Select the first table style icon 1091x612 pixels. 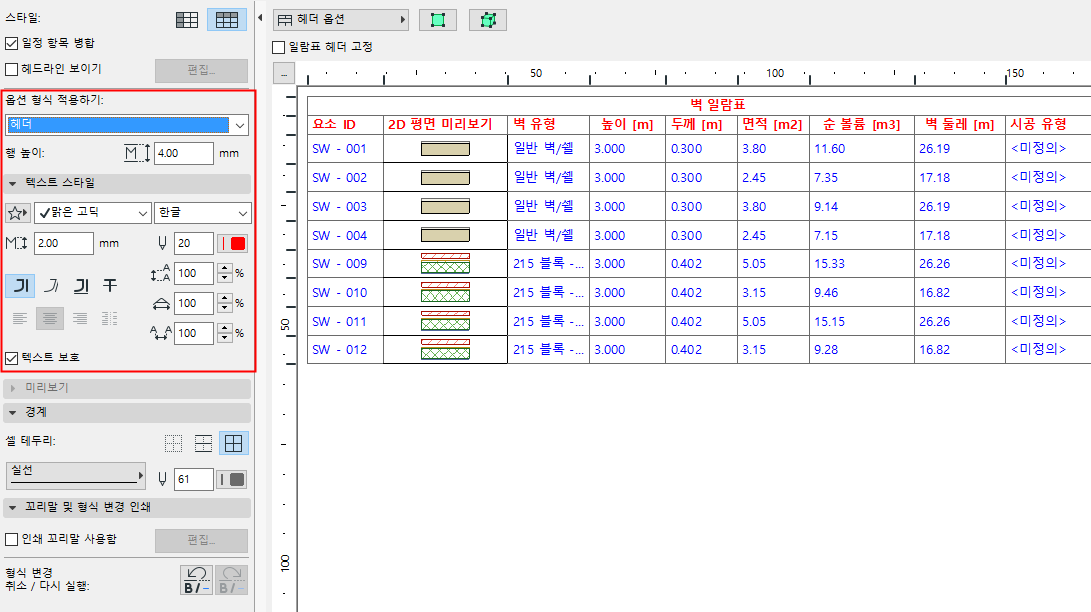point(187,19)
